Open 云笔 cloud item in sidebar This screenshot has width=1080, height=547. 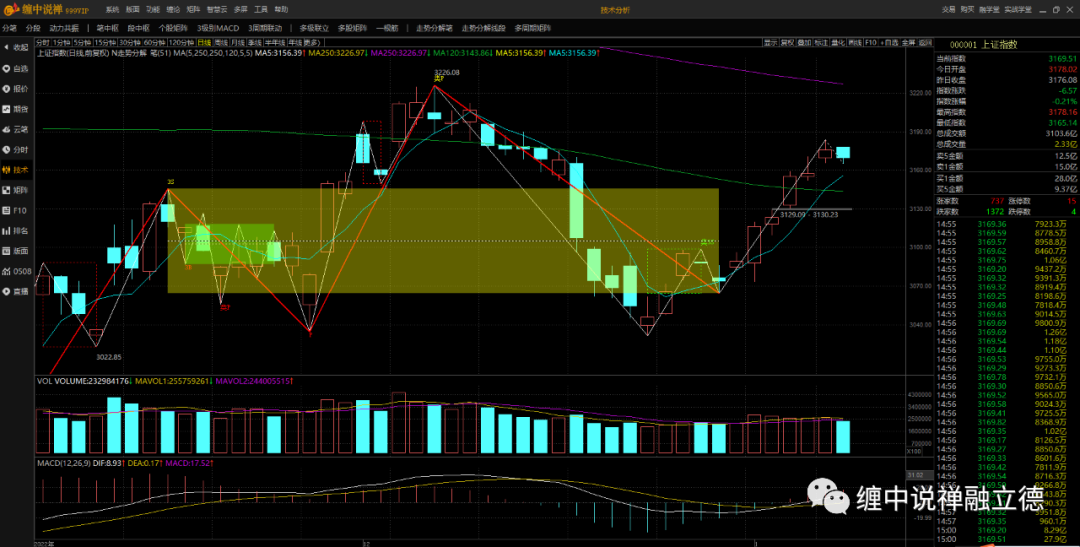point(17,129)
